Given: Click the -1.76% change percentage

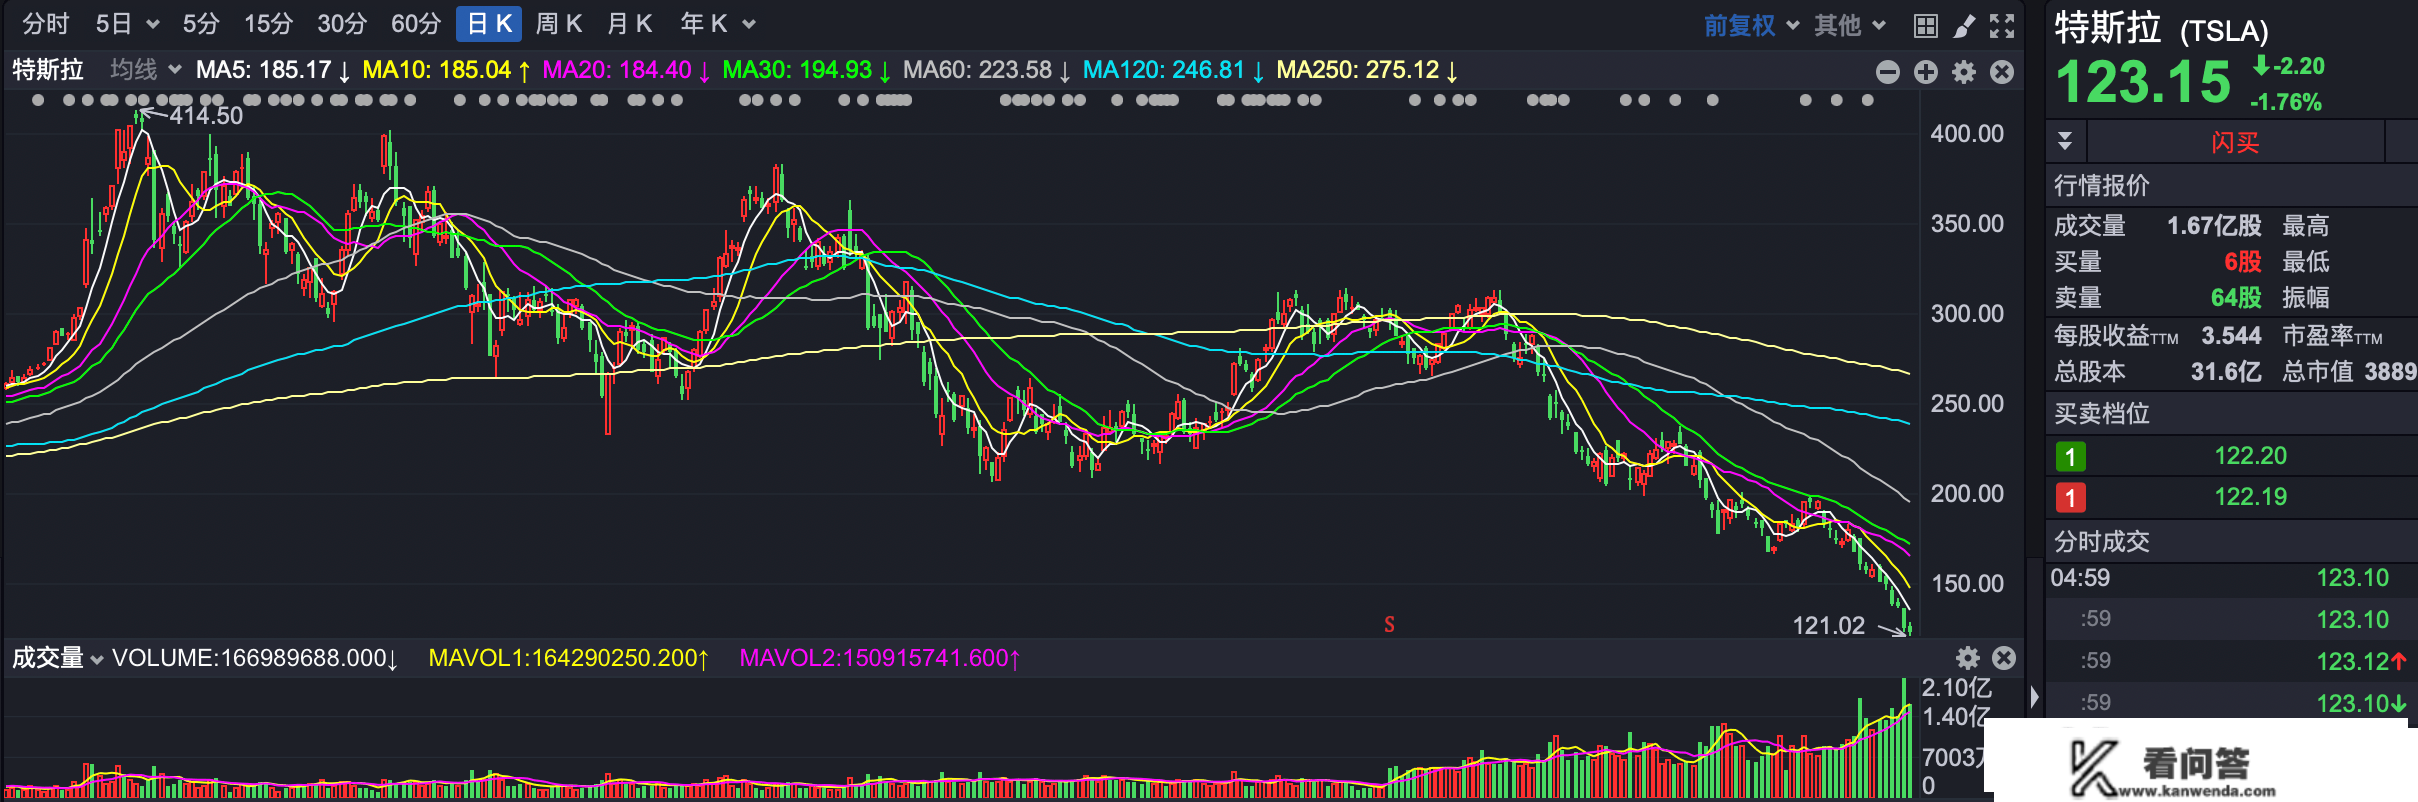Looking at the screenshot, I should click(2286, 102).
